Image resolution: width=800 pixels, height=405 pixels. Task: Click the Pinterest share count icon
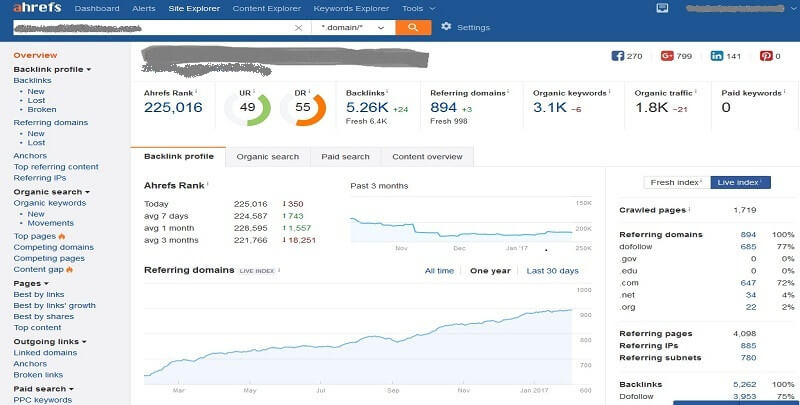(x=766, y=56)
